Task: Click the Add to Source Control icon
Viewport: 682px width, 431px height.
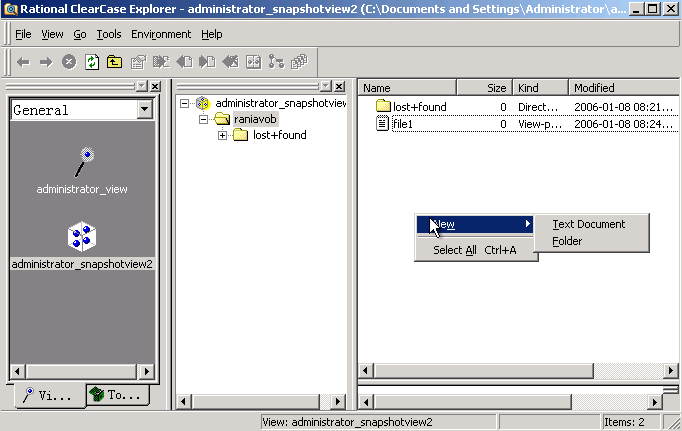Action: tap(161, 62)
